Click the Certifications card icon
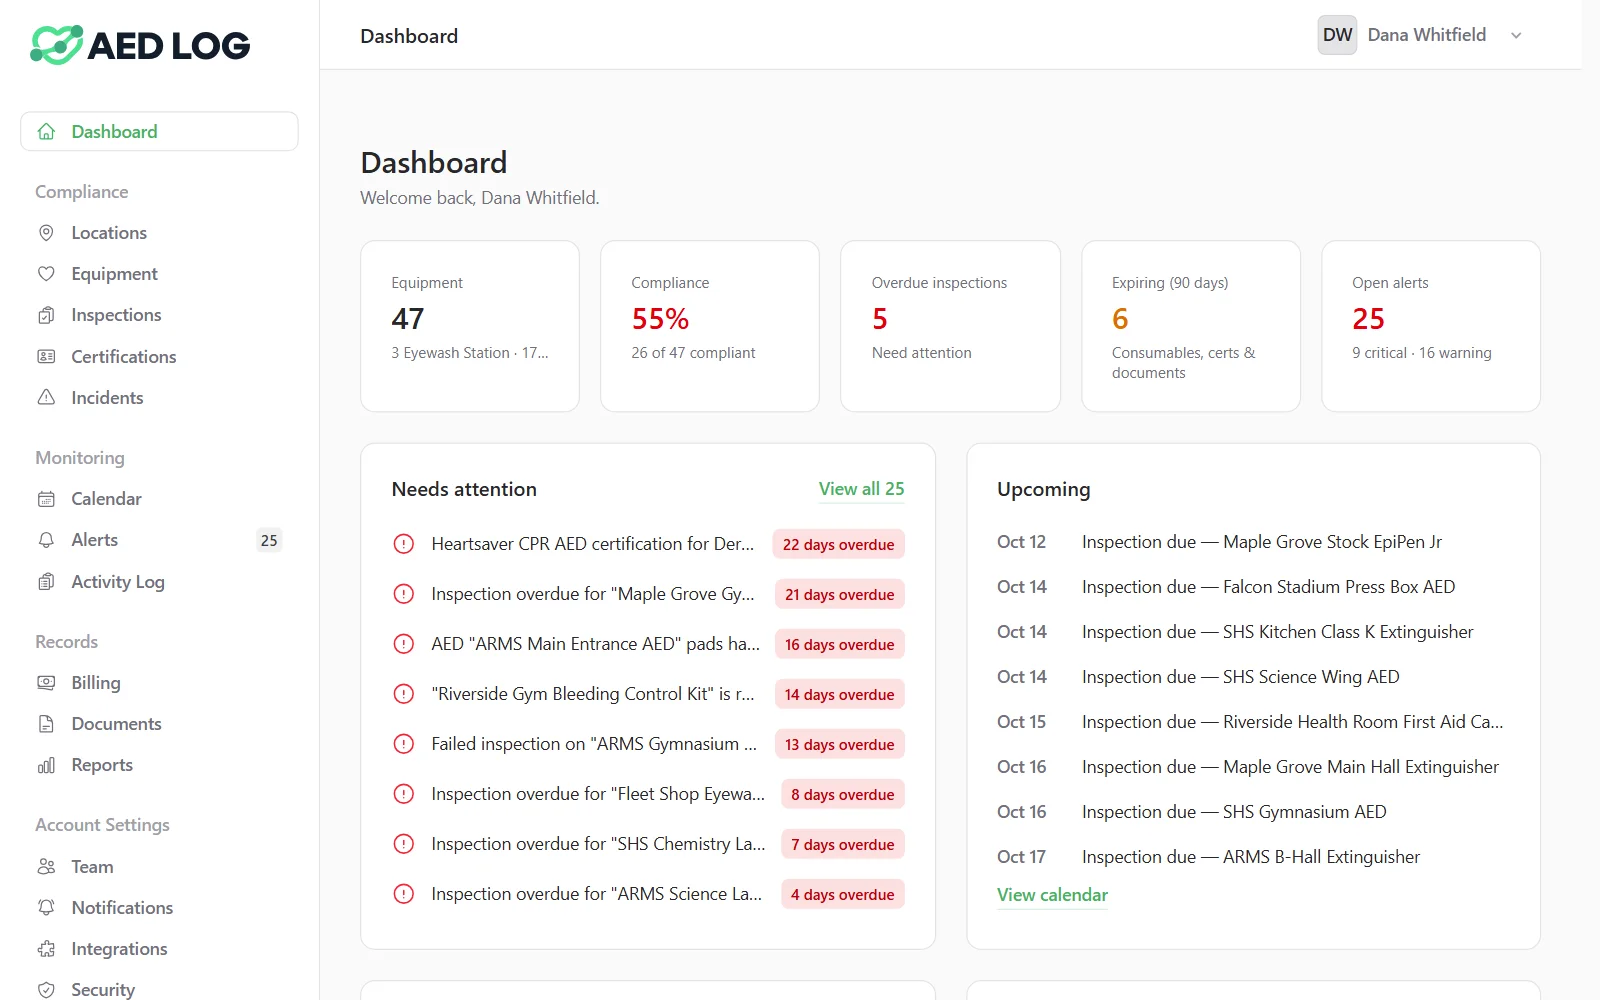The width and height of the screenshot is (1600, 1000). (x=46, y=357)
